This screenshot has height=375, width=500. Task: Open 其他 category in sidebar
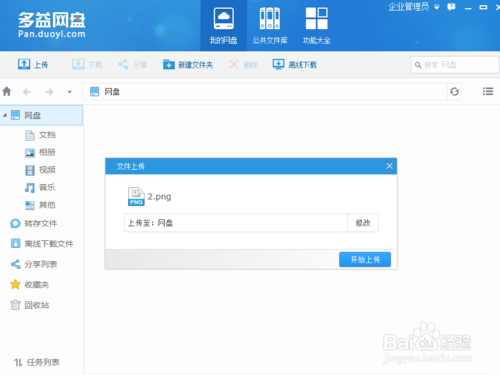click(40, 205)
